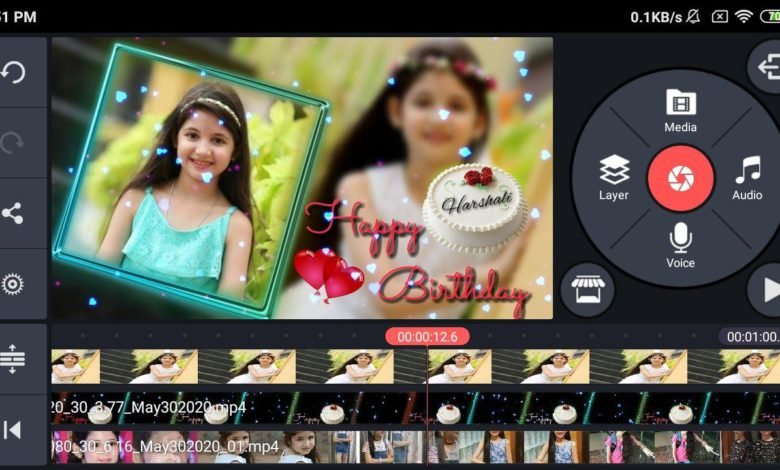Open the Asset Store icon
The width and height of the screenshot is (780, 470).
(x=587, y=290)
